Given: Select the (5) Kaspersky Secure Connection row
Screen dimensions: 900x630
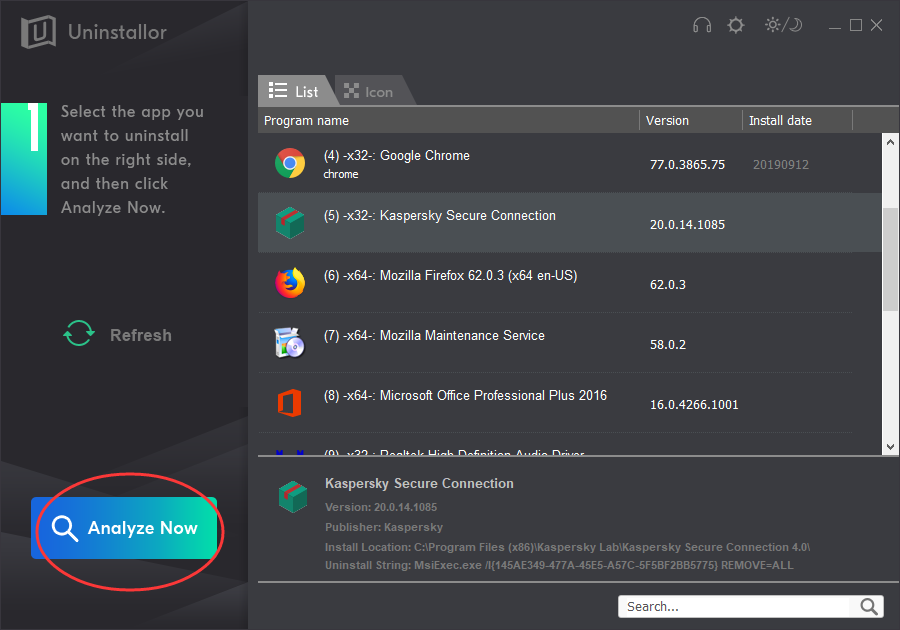Looking at the screenshot, I should (569, 223).
